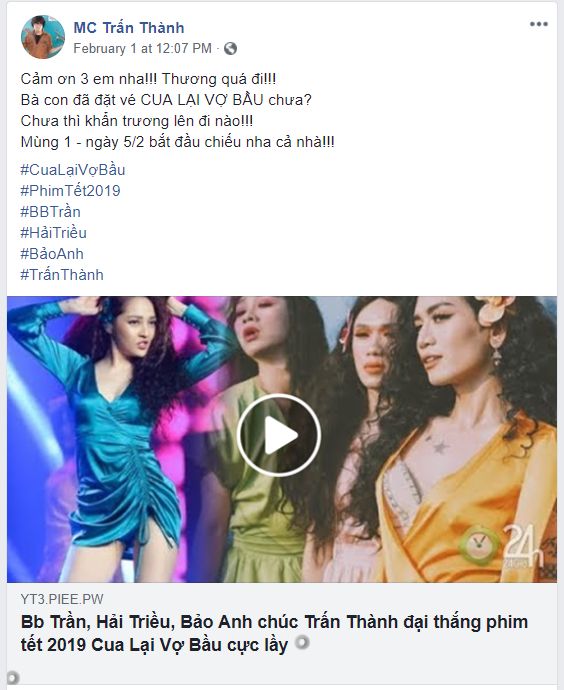Screen dimensions: 564x690
Task: Open the three-dot post options menu
Action: [x=538, y=24]
